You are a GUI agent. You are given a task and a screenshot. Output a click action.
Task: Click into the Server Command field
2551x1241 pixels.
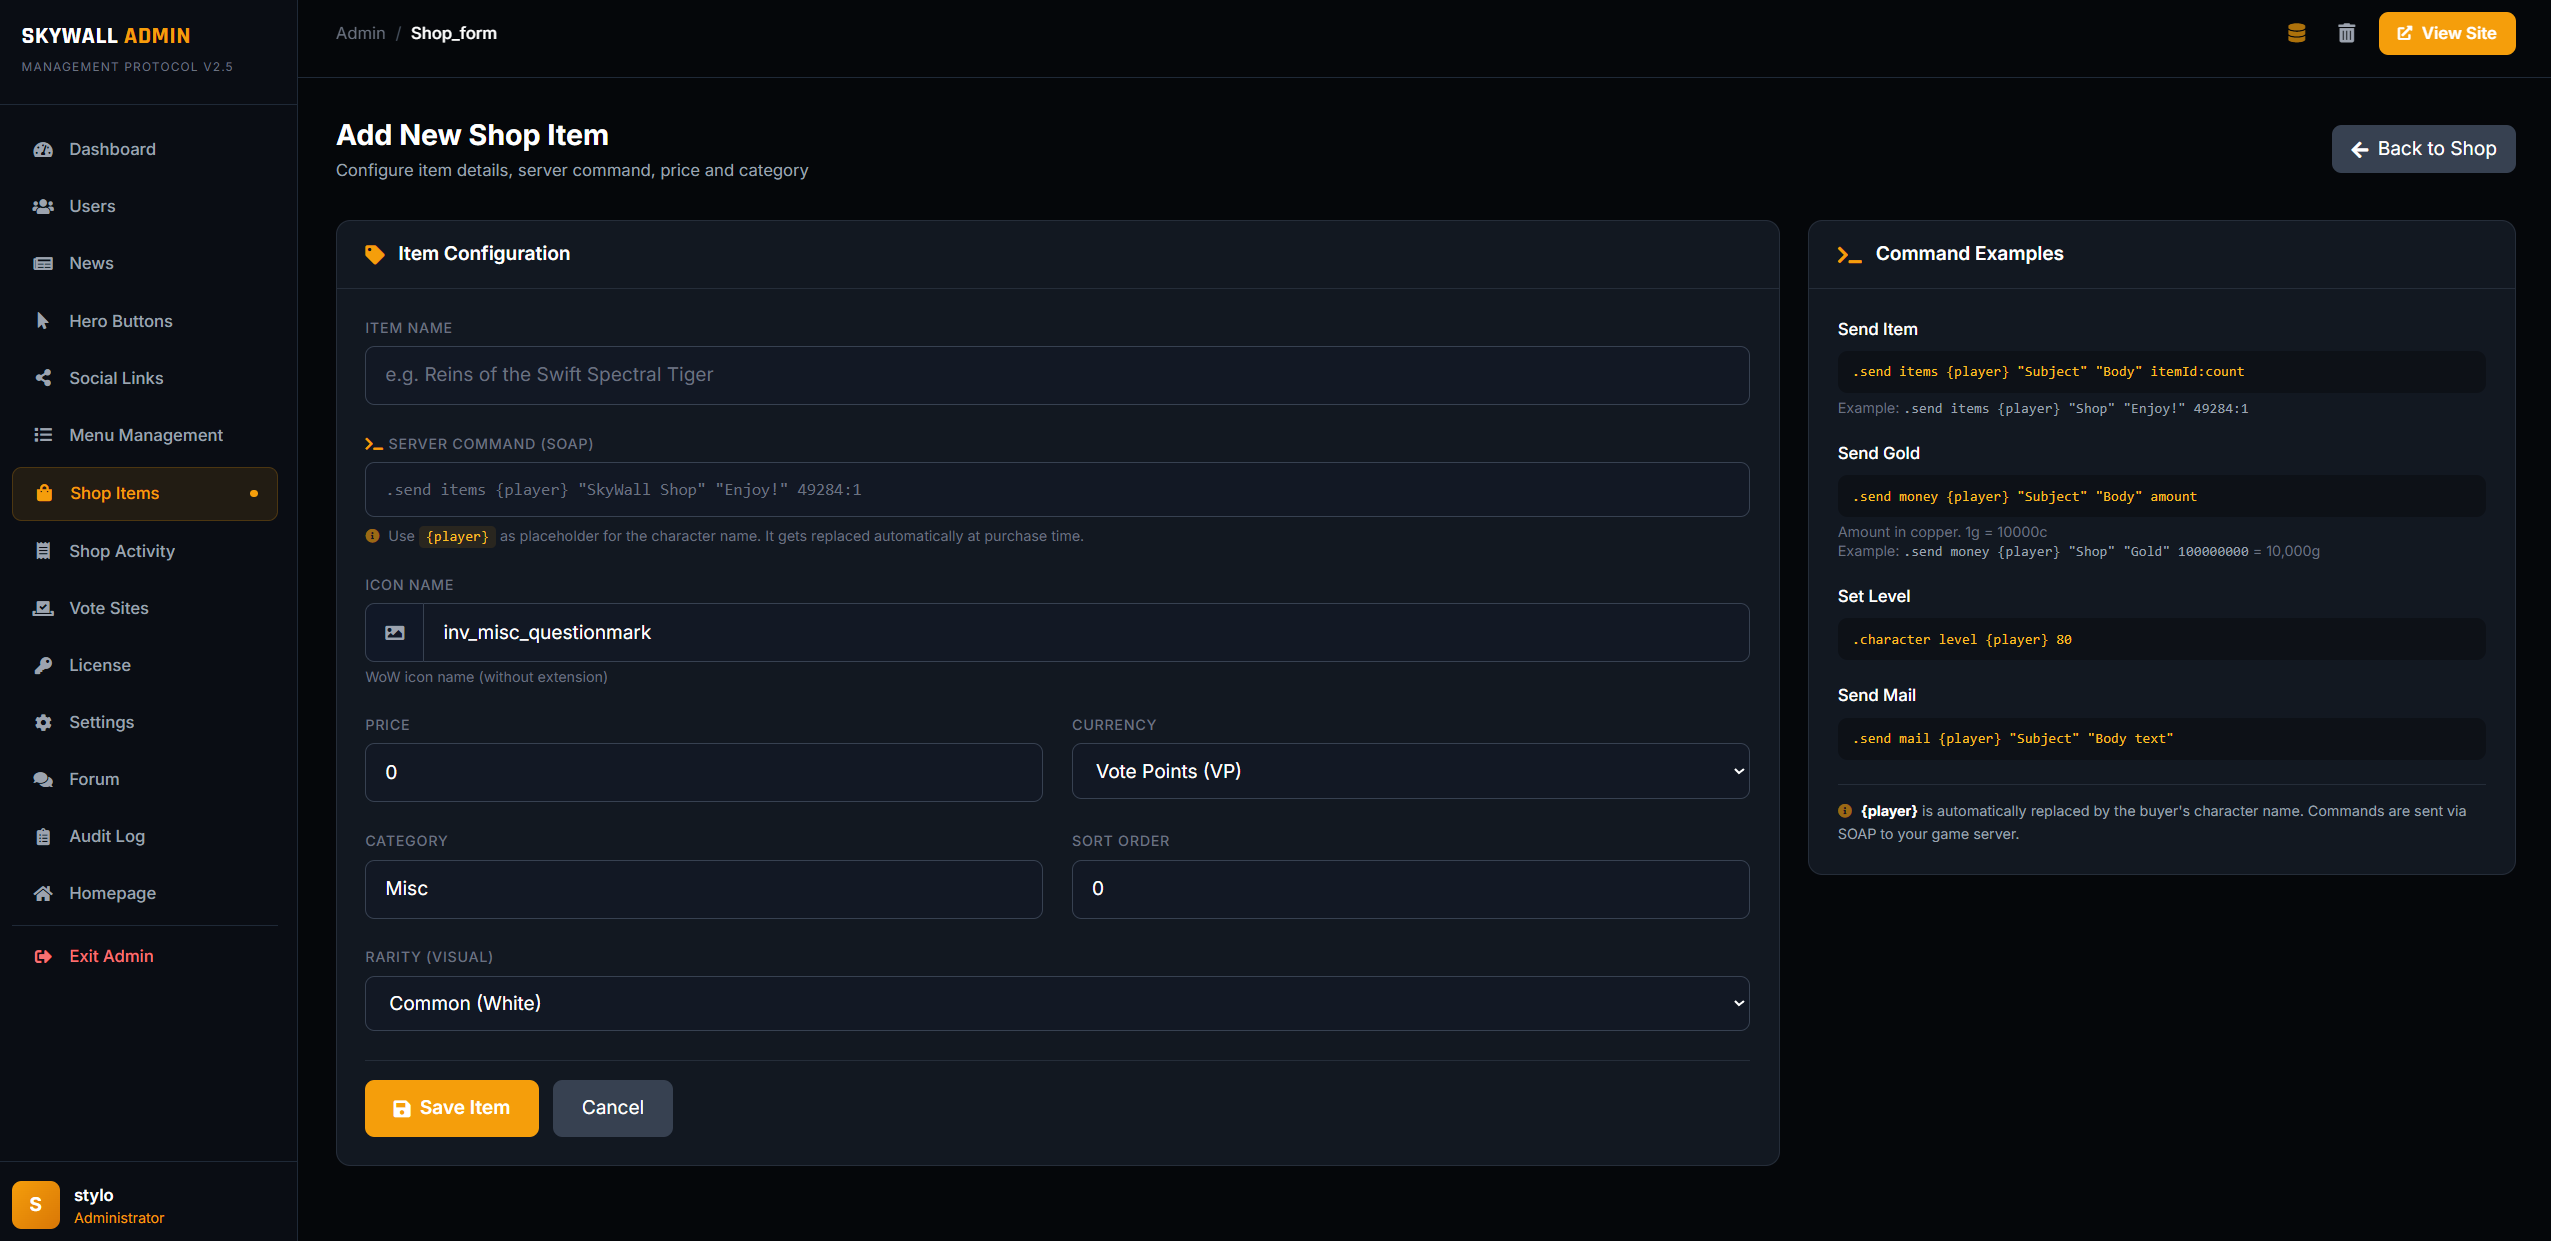[x=1056, y=490]
